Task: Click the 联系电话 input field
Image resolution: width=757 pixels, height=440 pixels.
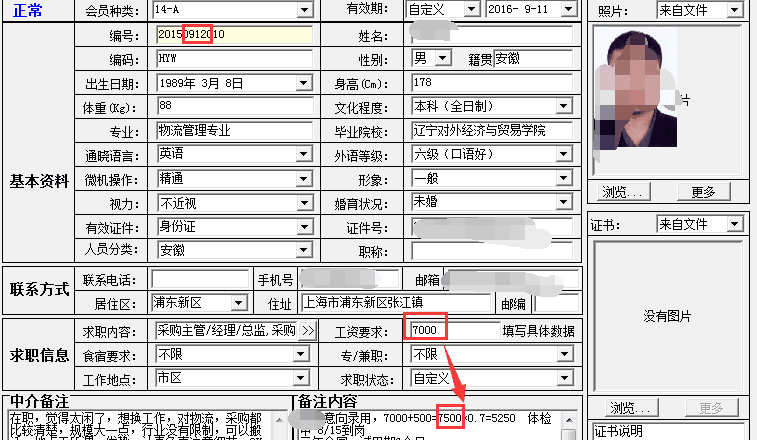Action: 200,280
